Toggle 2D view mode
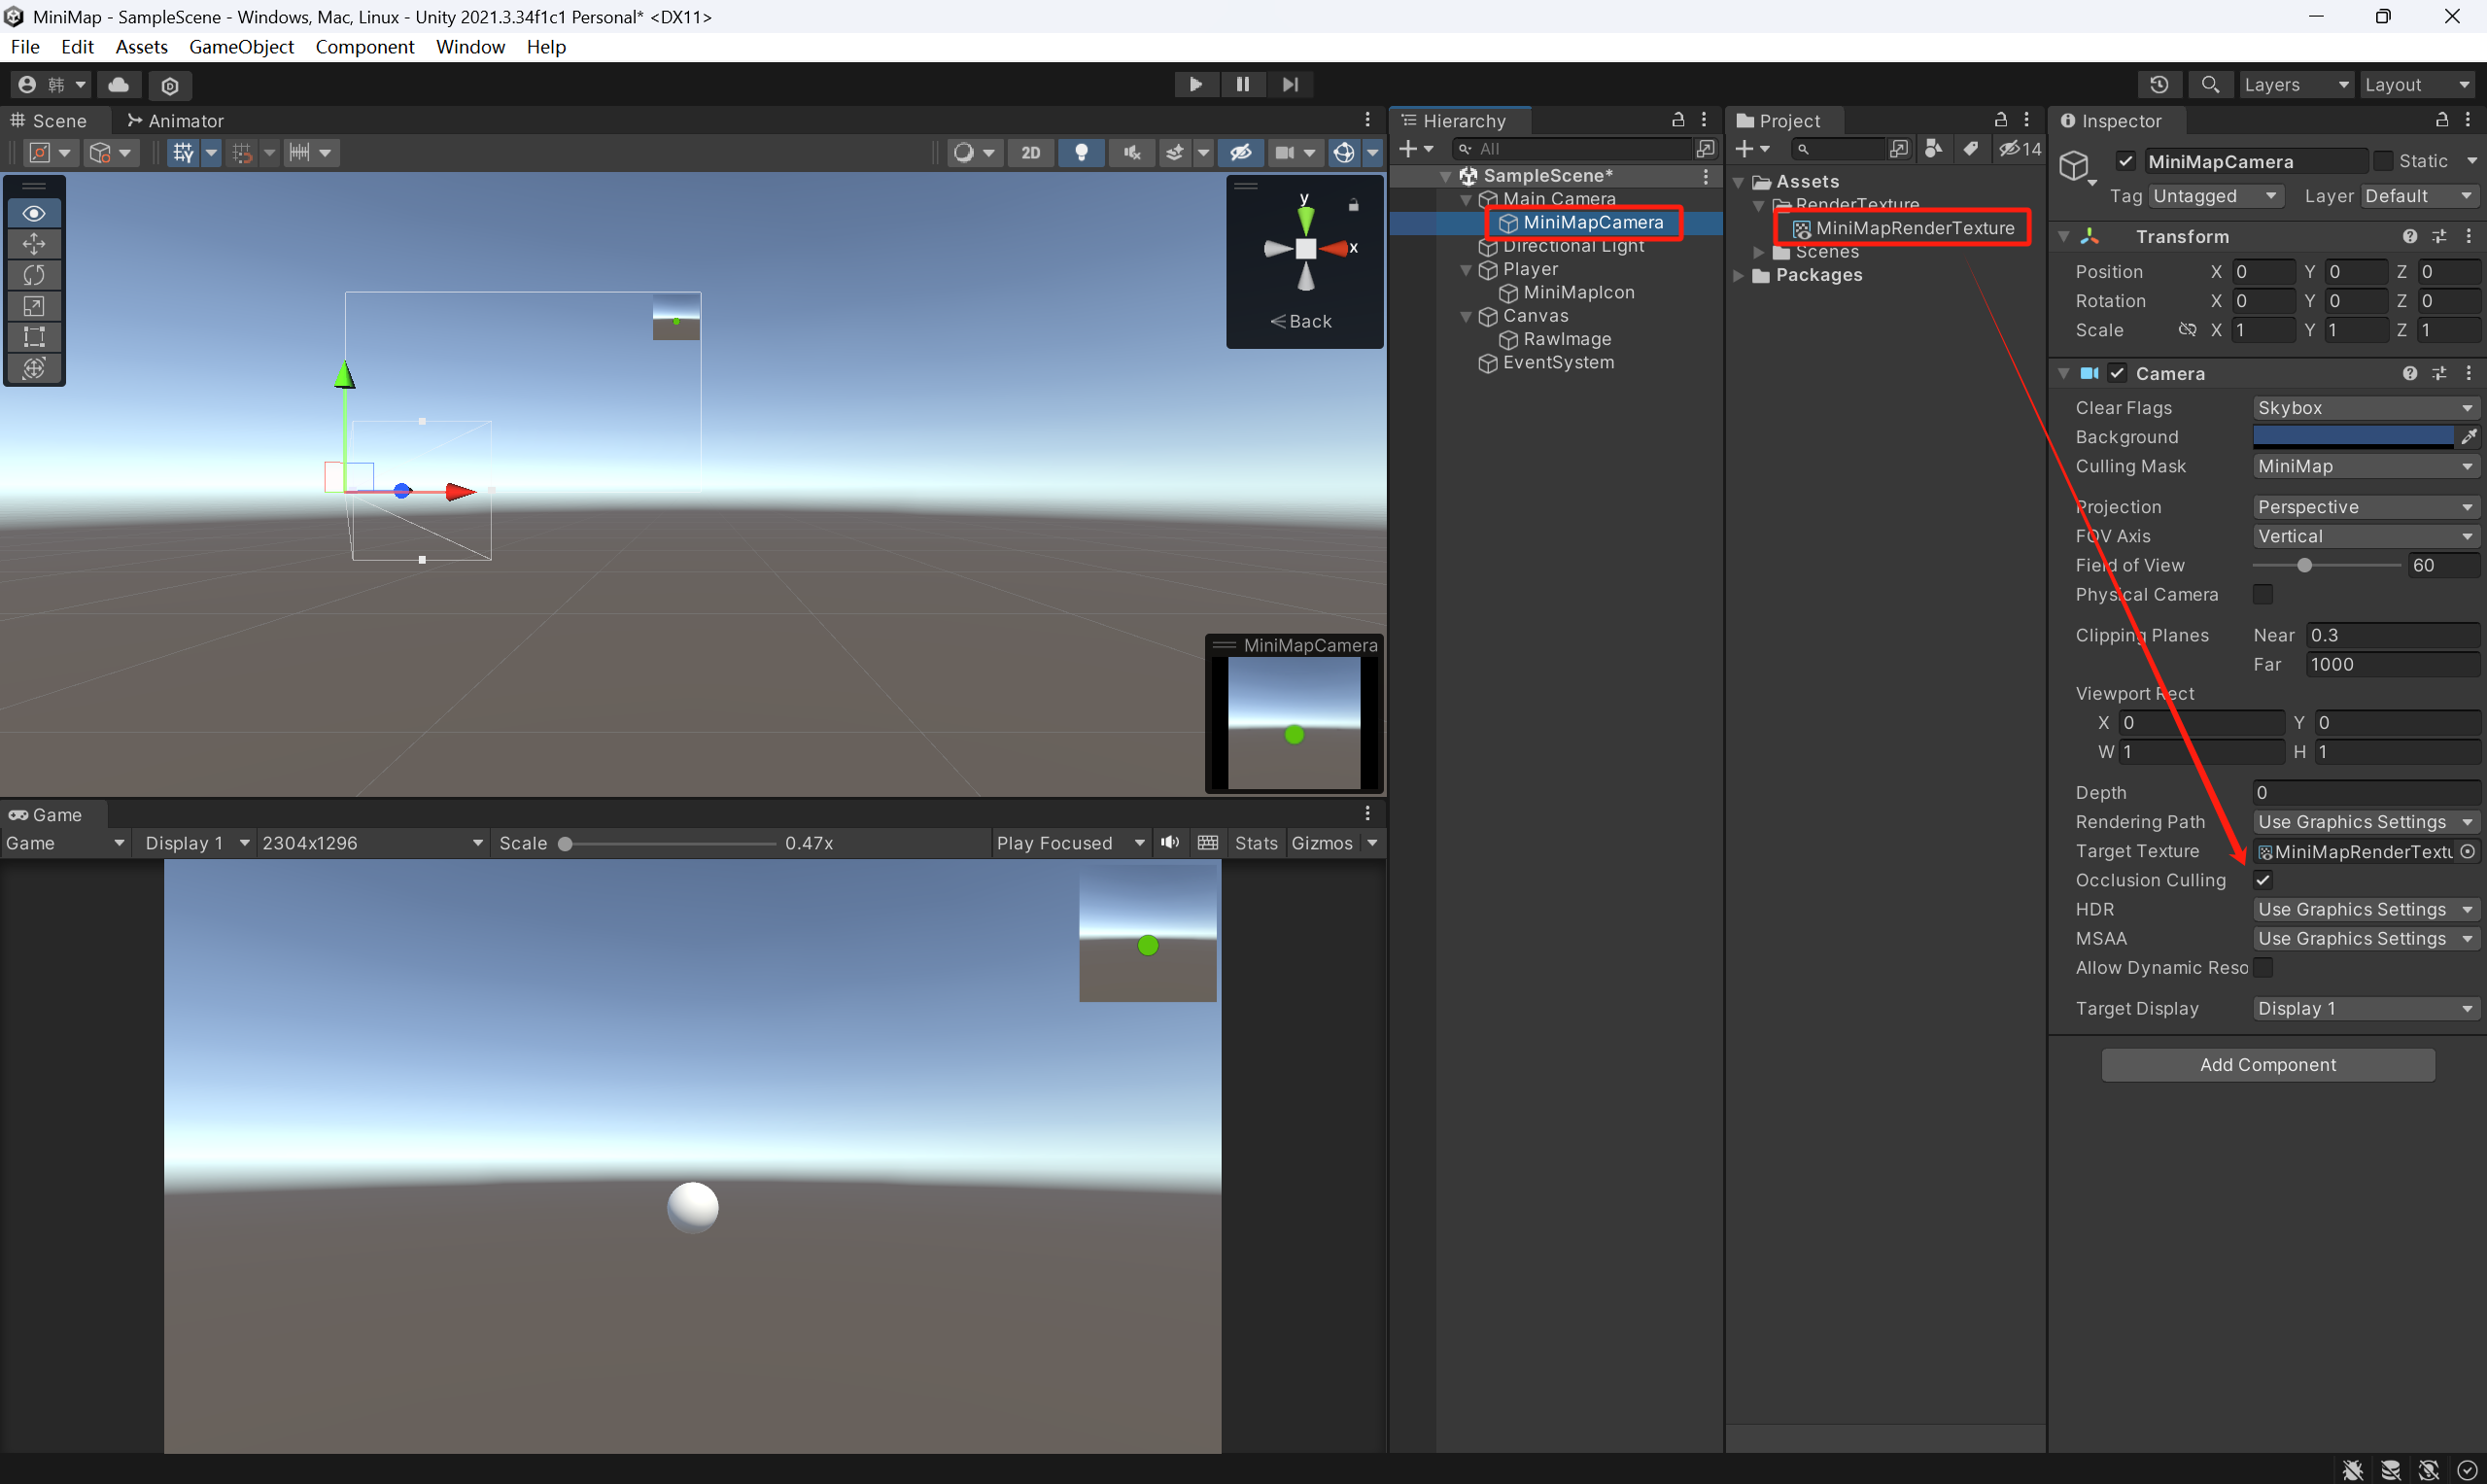Image resolution: width=2487 pixels, height=1484 pixels. tap(1030, 153)
